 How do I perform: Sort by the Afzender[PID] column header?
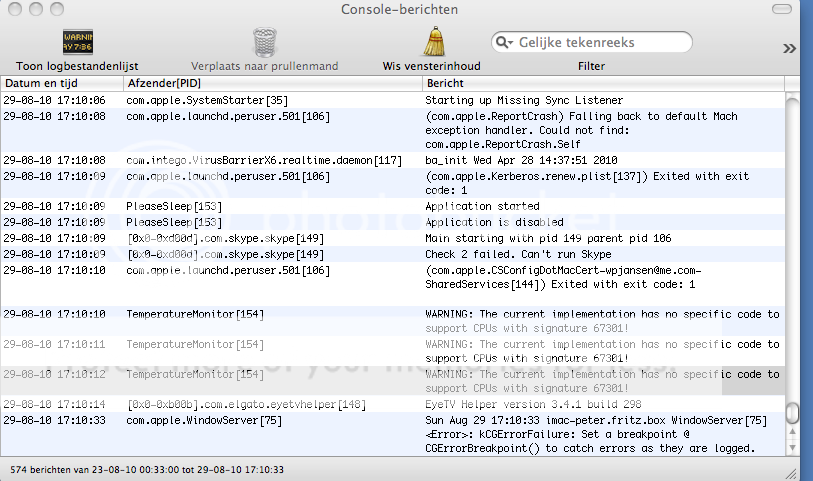coord(270,83)
